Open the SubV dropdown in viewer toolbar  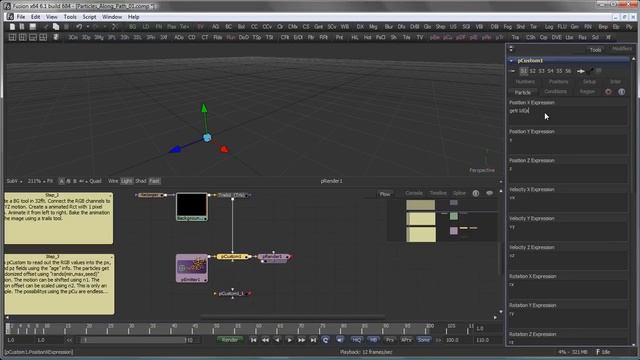coord(14,181)
